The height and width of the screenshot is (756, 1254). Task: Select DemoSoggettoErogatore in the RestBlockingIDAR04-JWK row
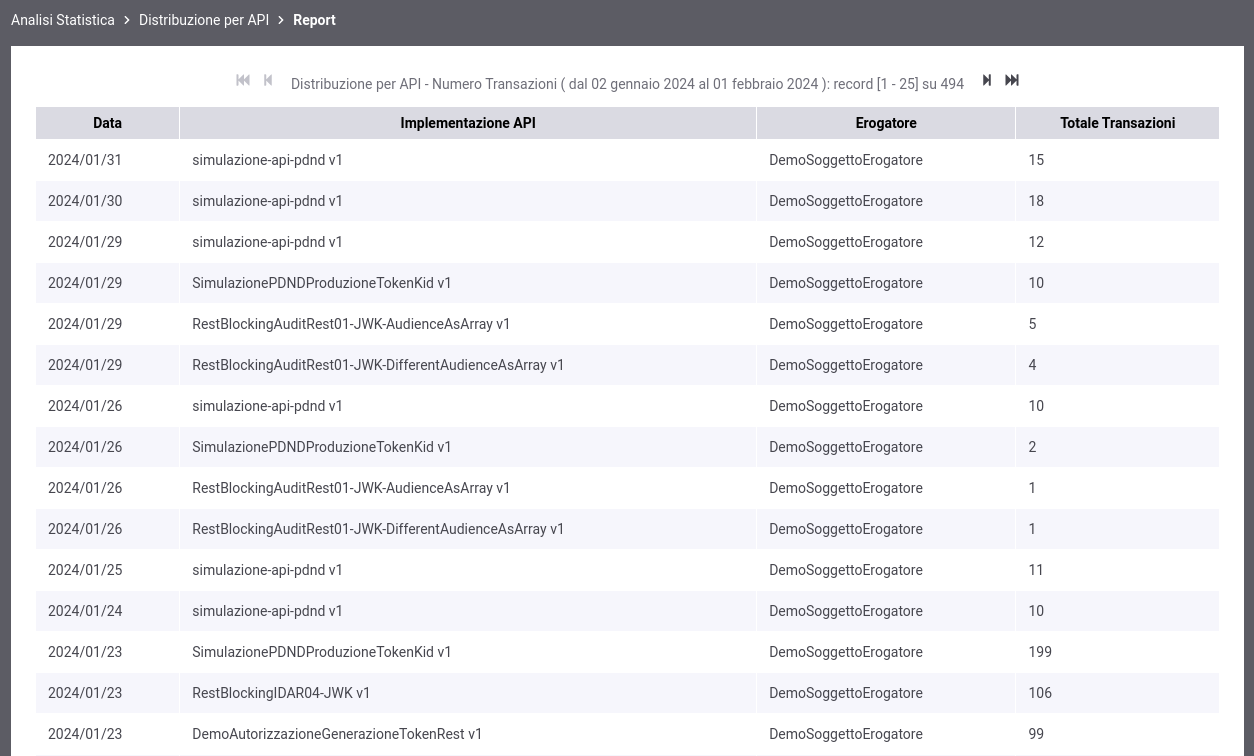point(846,693)
